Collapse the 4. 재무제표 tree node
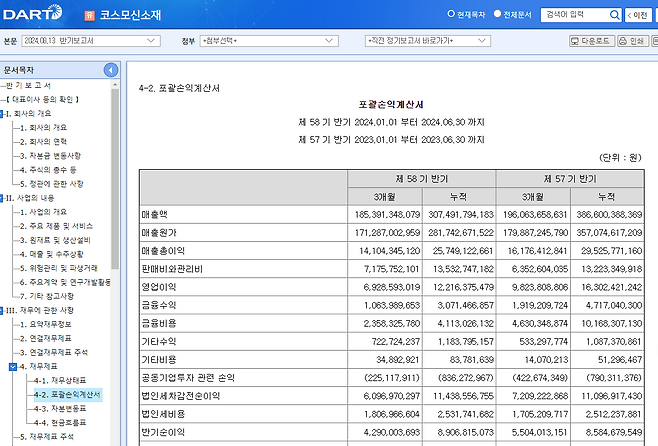The width and height of the screenshot is (658, 446). 13,367
